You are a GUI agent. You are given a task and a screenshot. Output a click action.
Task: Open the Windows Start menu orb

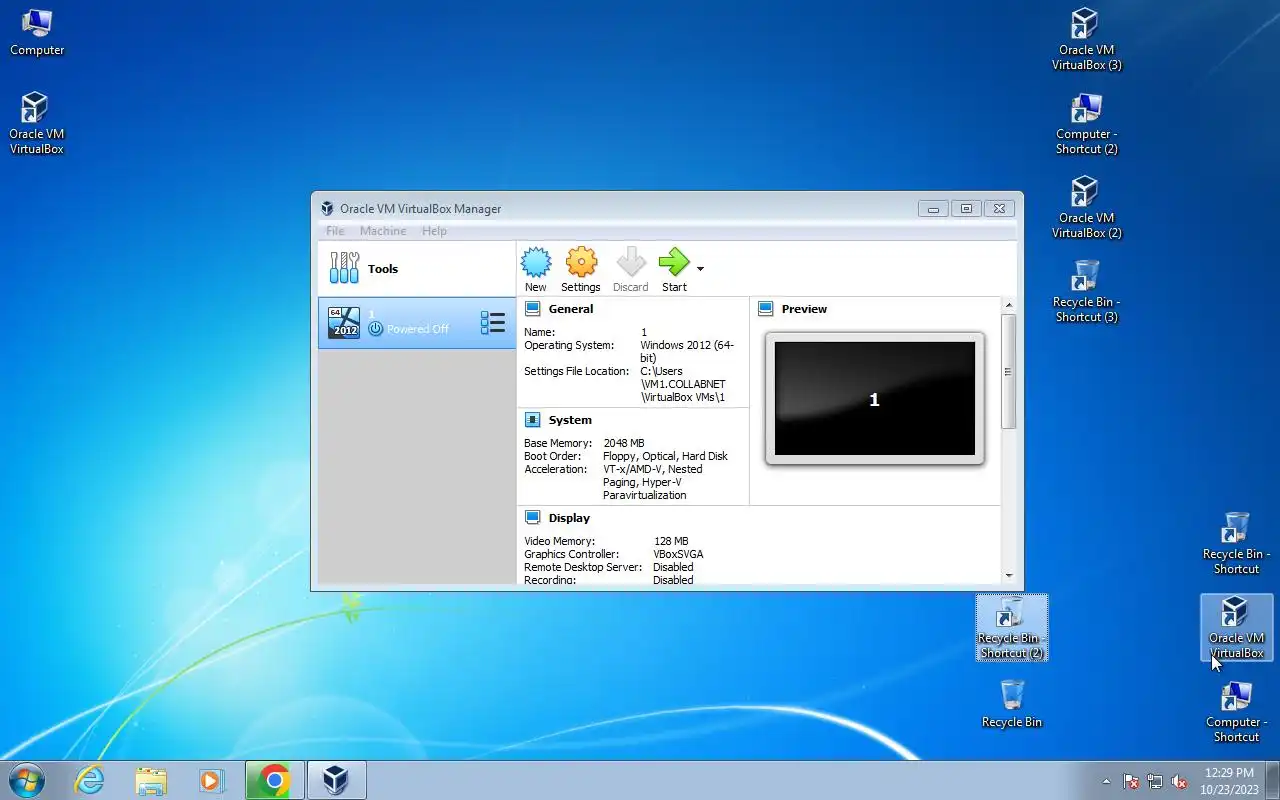[27, 780]
